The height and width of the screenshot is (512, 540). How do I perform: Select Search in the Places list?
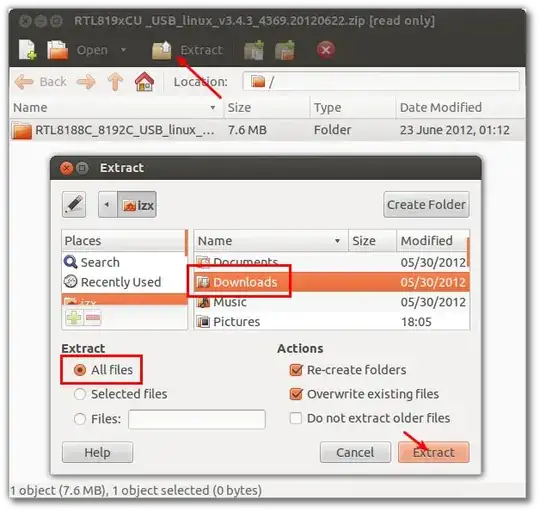tap(124, 262)
